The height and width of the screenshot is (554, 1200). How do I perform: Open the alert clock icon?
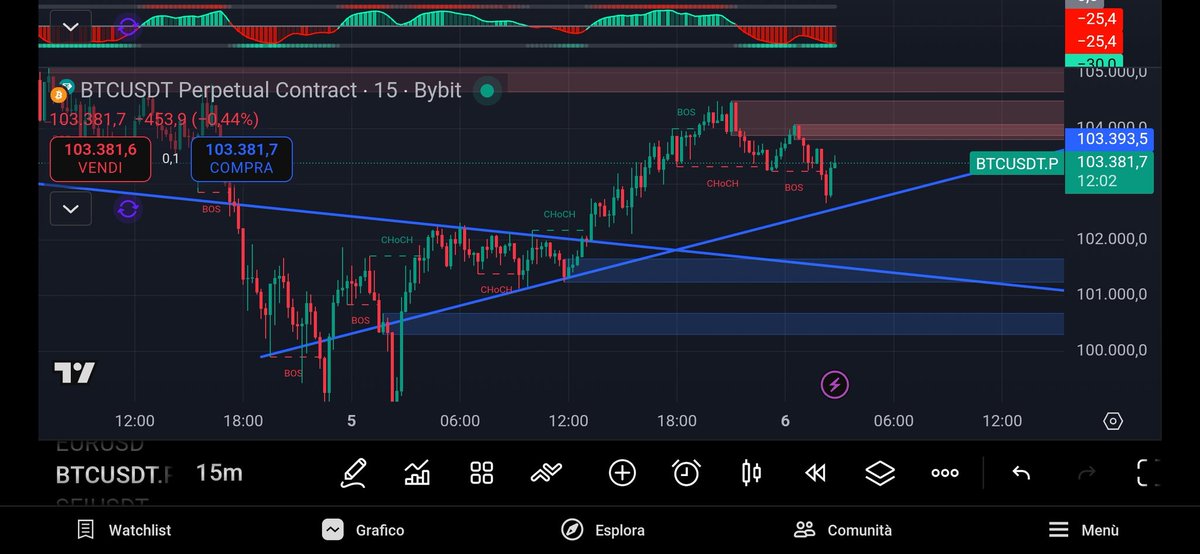(686, 473)
